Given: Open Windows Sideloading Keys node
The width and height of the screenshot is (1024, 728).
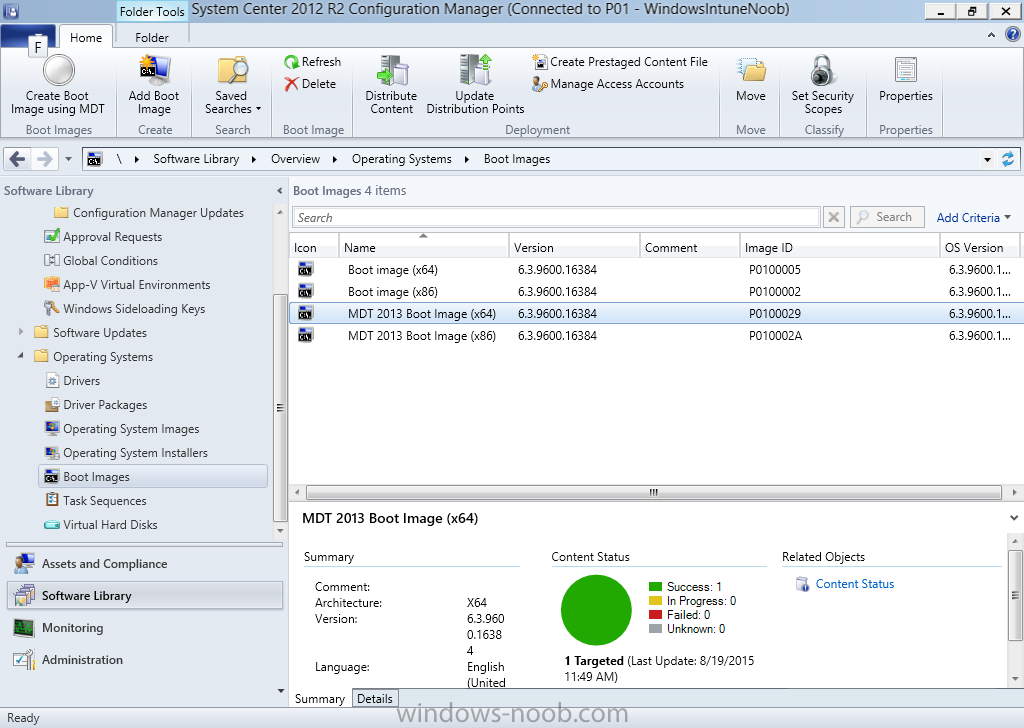Looking at the screenshot, I should tap(134, 309).
